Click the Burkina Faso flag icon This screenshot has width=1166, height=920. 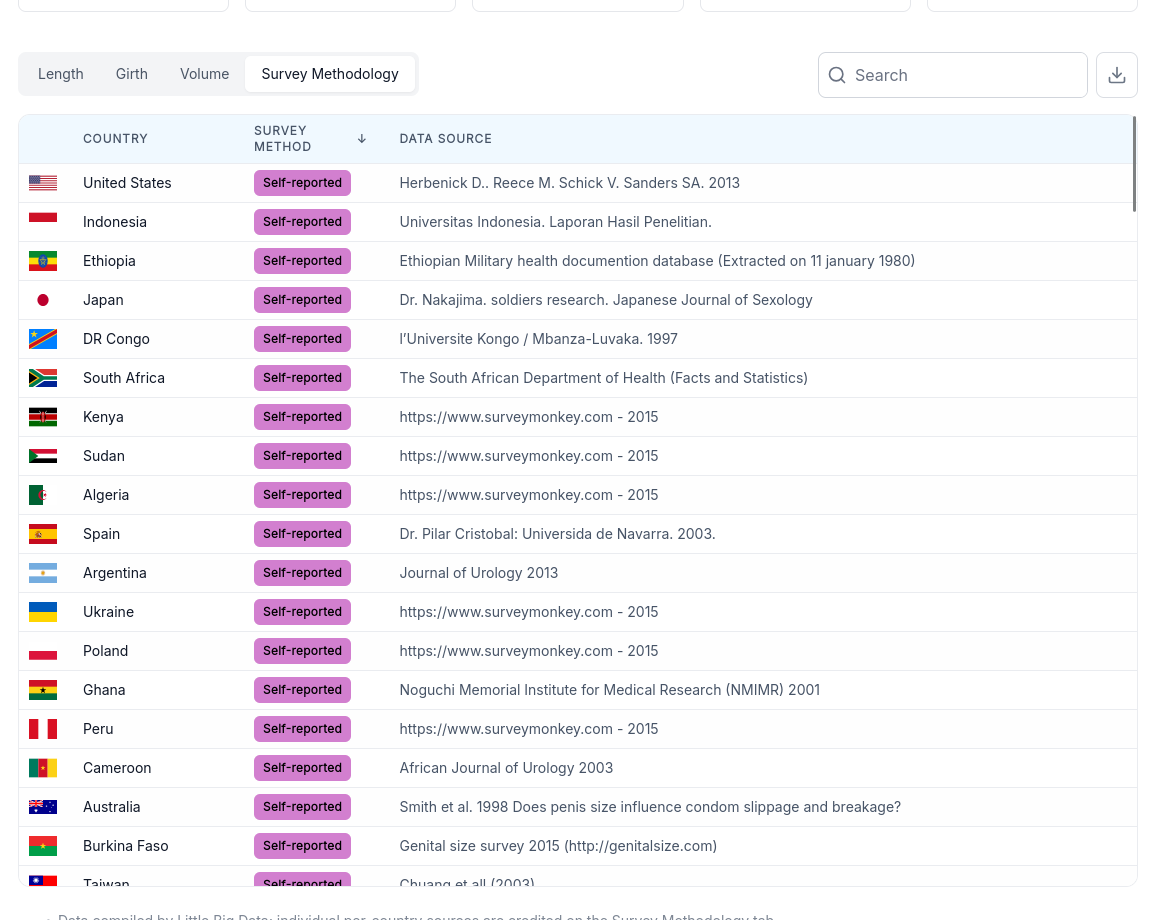[x=43, y=846]
